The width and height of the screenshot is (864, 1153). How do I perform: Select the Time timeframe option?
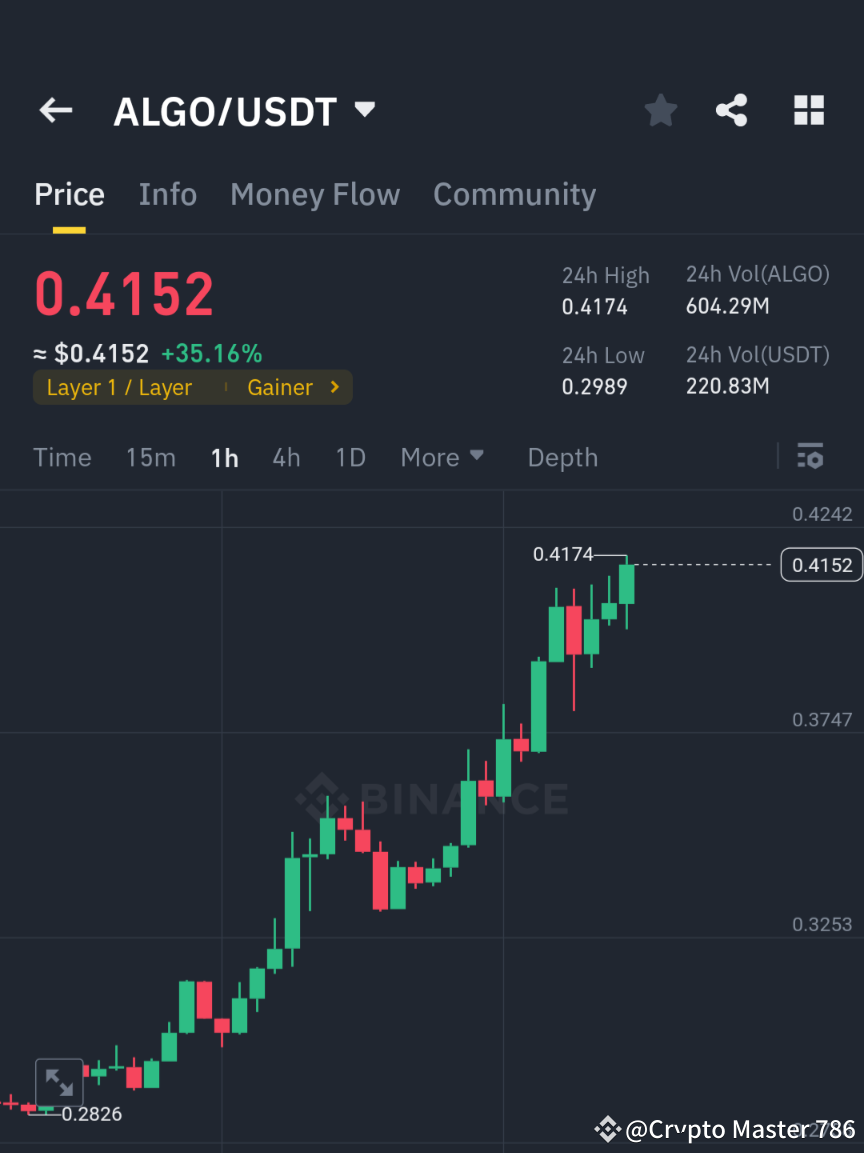[x=62, y=457]
